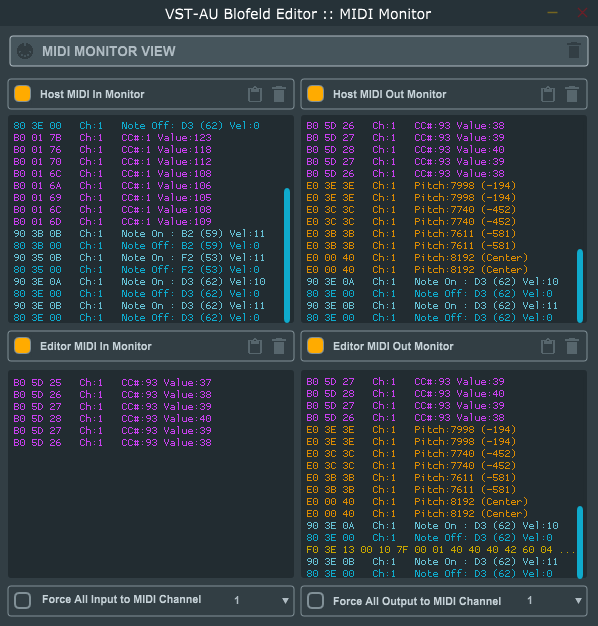Close the MIDI Monitor window
Screen dimensions: 598x626
(x=582, y=13)
